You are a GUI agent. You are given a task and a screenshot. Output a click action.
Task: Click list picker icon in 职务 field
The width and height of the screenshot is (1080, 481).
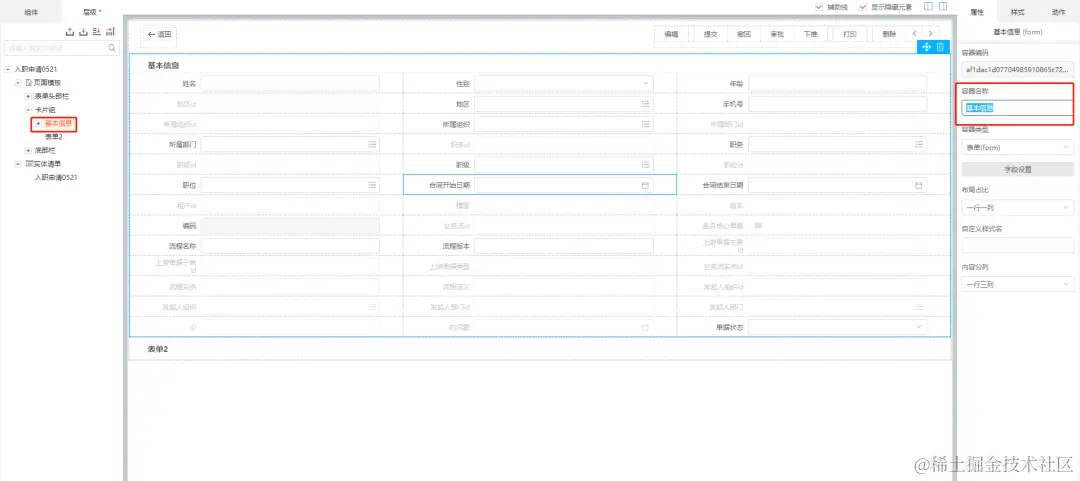point(919,144)
